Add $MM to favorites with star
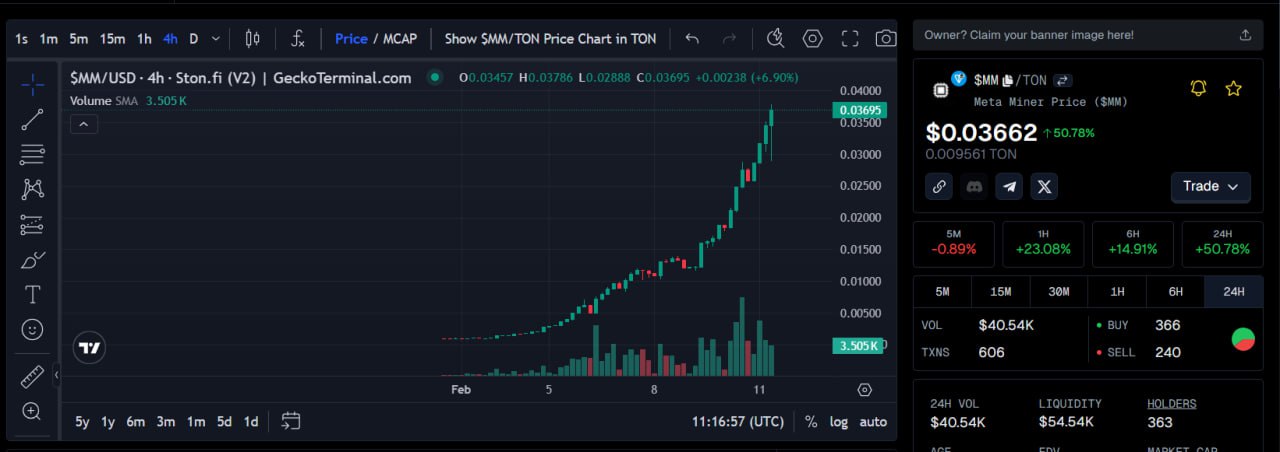Screen dimensions: 1280x452 [x=1233, y=89]
